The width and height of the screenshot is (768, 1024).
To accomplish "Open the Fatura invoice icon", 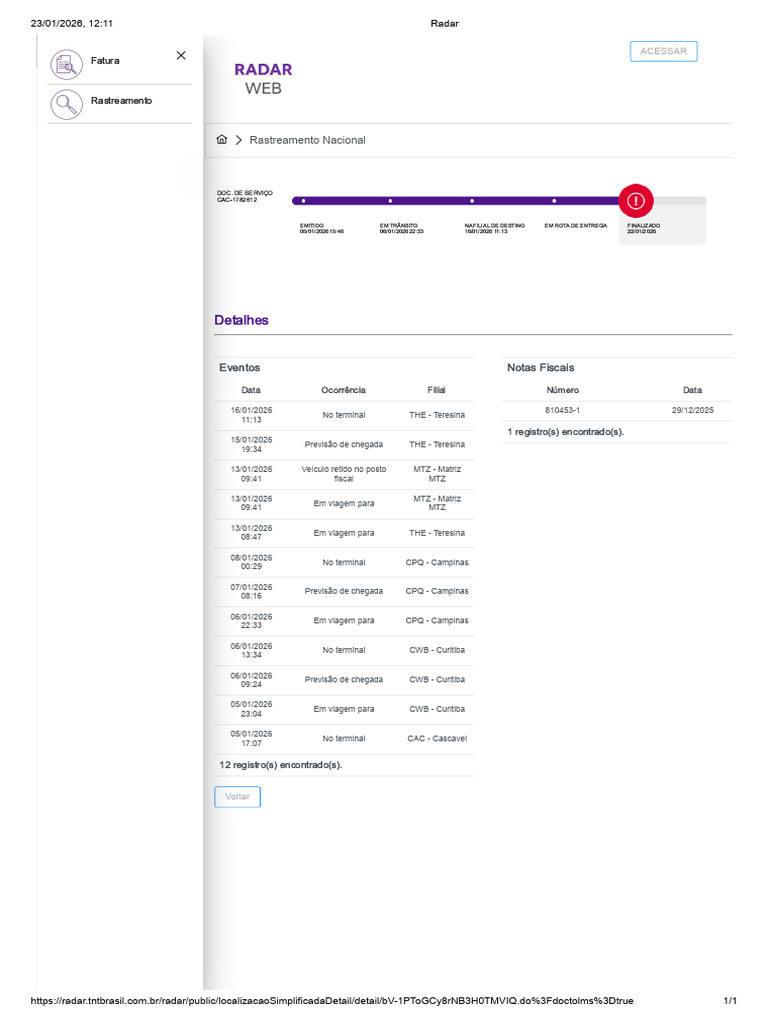I will tap(67, 65).
